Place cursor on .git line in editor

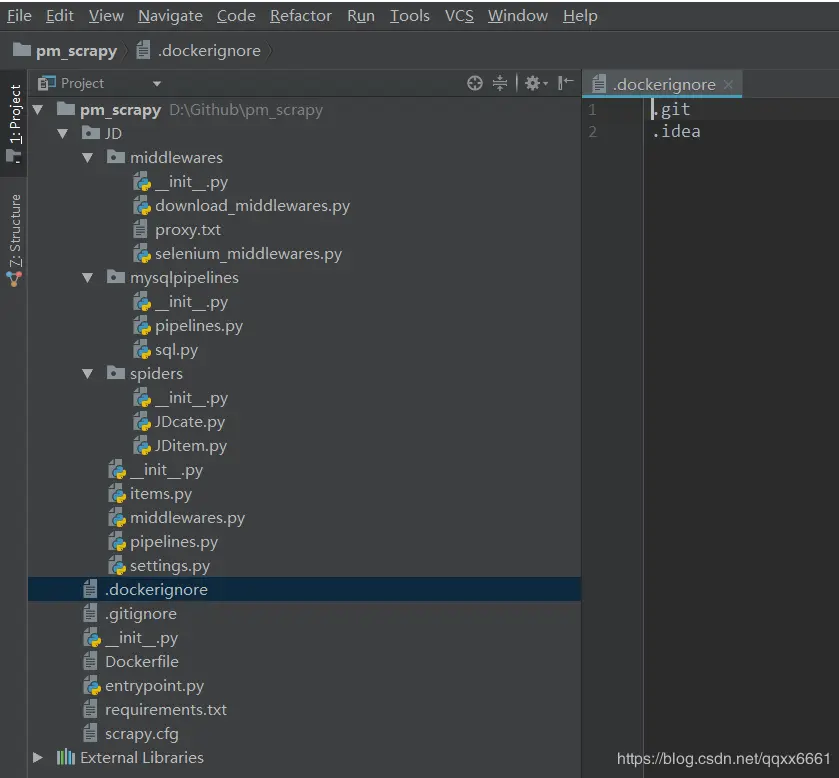click(671, 109)
